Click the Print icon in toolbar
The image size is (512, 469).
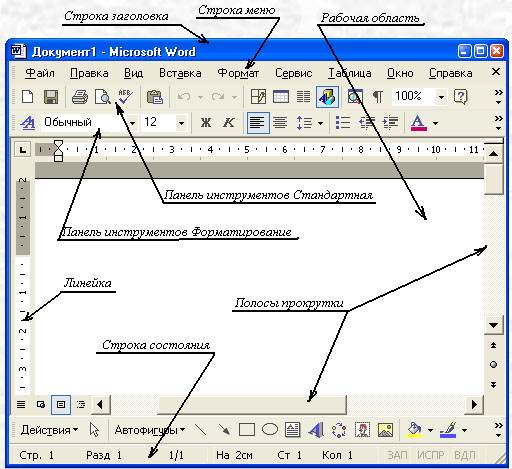click(x=80, y=97)
